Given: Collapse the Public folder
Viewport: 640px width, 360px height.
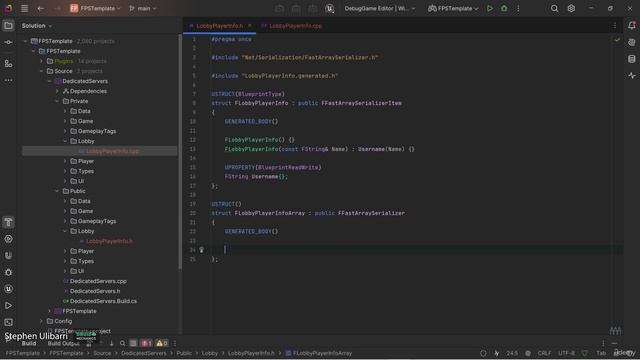Looking at the screenshot, I should pyautogui.click(x=57, y=191).
